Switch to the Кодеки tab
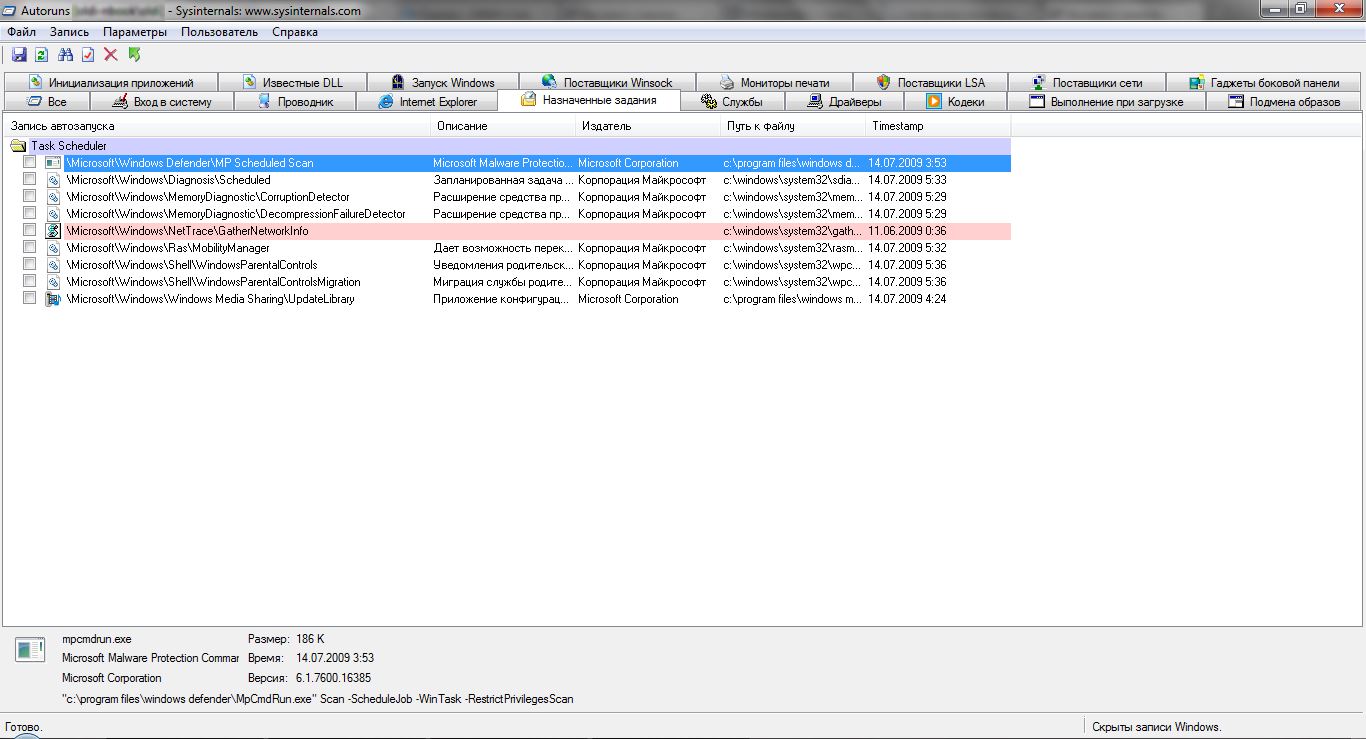1366x739 pixels. click(956, 101)
